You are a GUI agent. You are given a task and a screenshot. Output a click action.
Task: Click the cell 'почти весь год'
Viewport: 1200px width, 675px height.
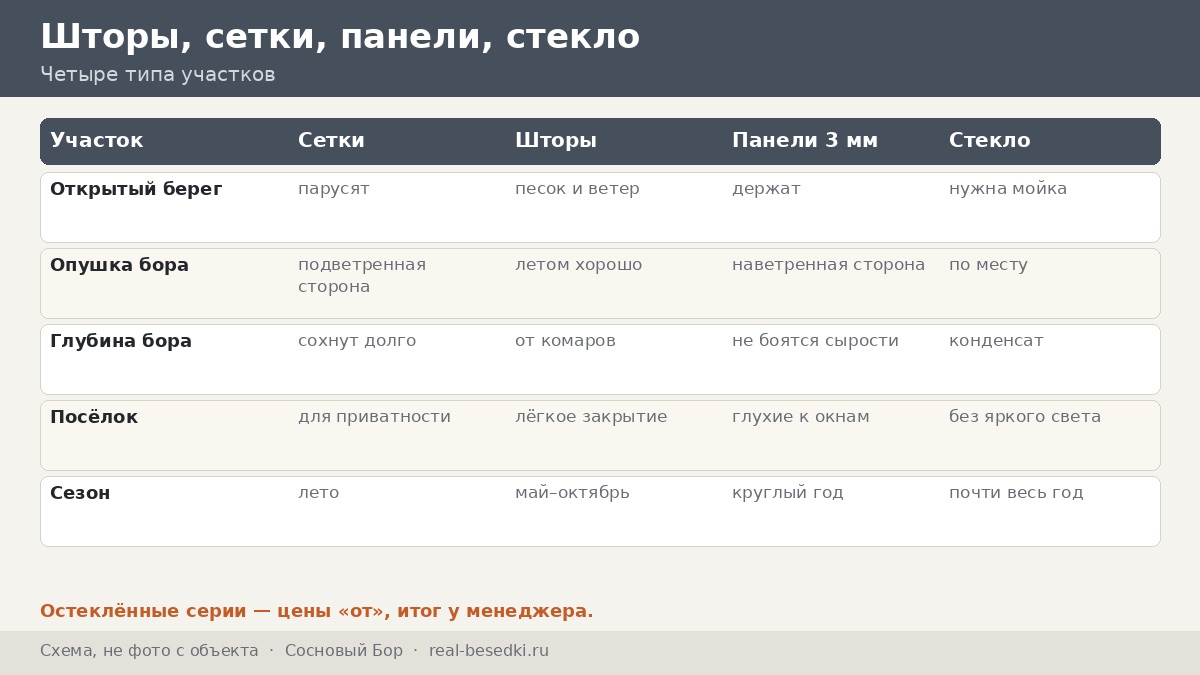tap(1016, 493)
